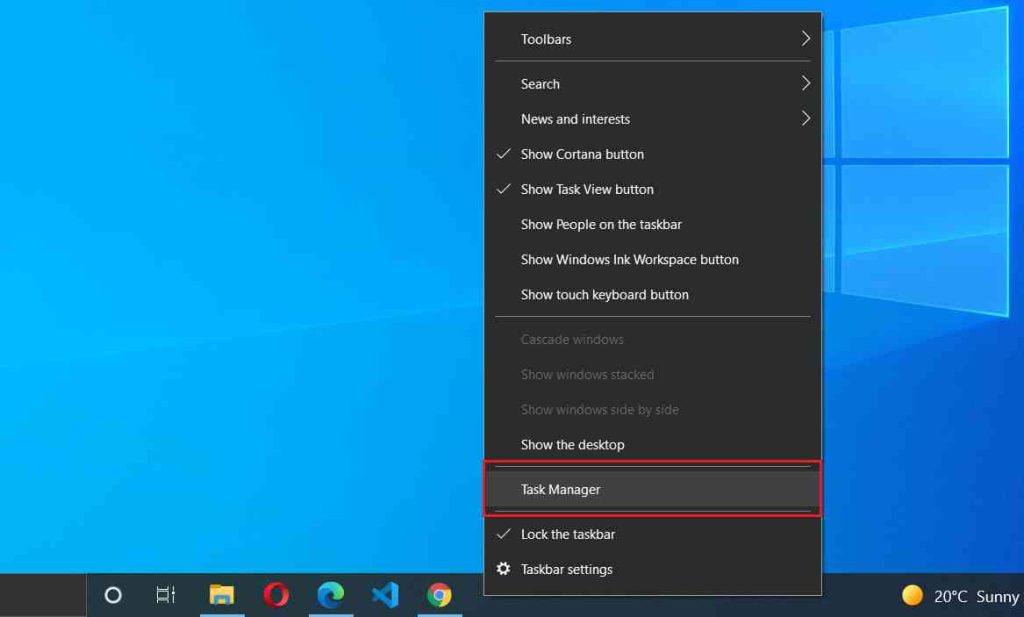This screenshot has width=1024, height=617.
Task: Click Show Windows Ink Workspace button option
Action: [x=629, y=259]
